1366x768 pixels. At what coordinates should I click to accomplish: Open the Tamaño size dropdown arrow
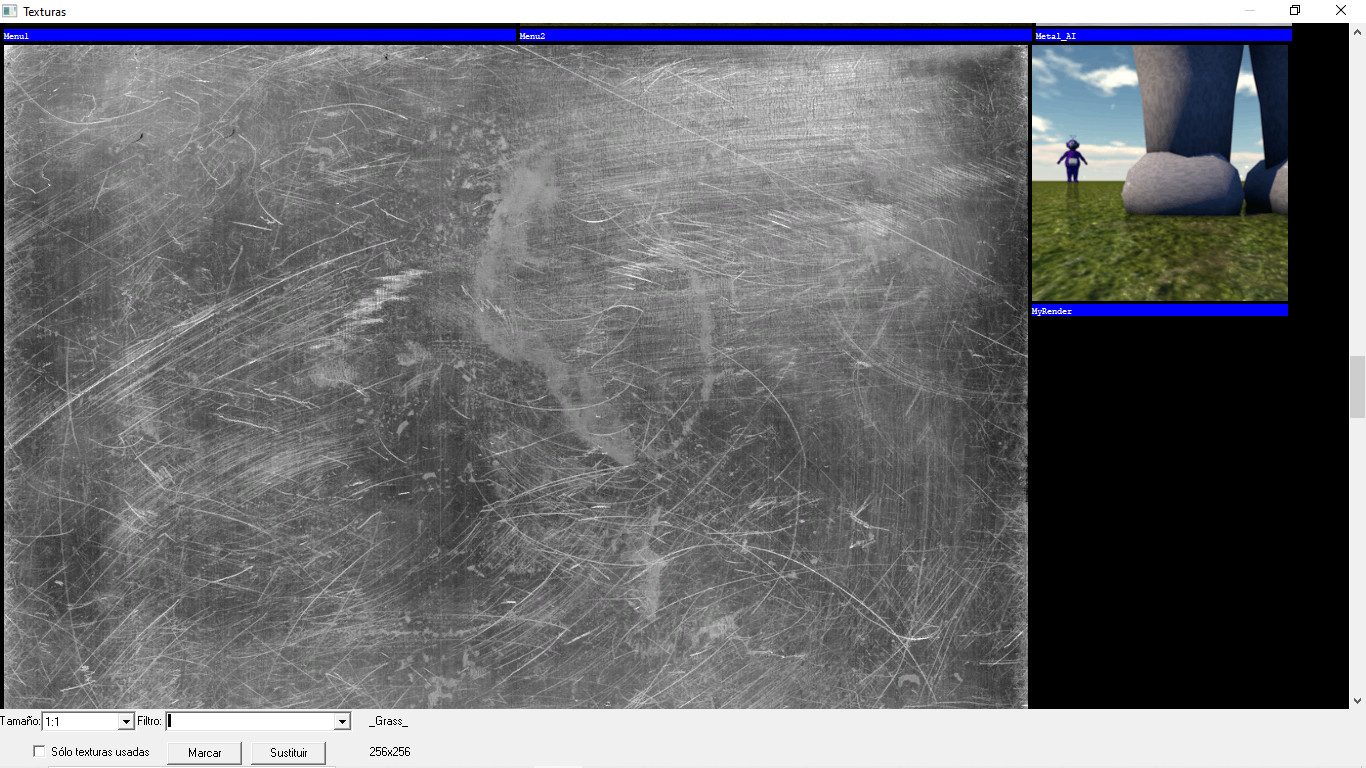pos(126,722)
